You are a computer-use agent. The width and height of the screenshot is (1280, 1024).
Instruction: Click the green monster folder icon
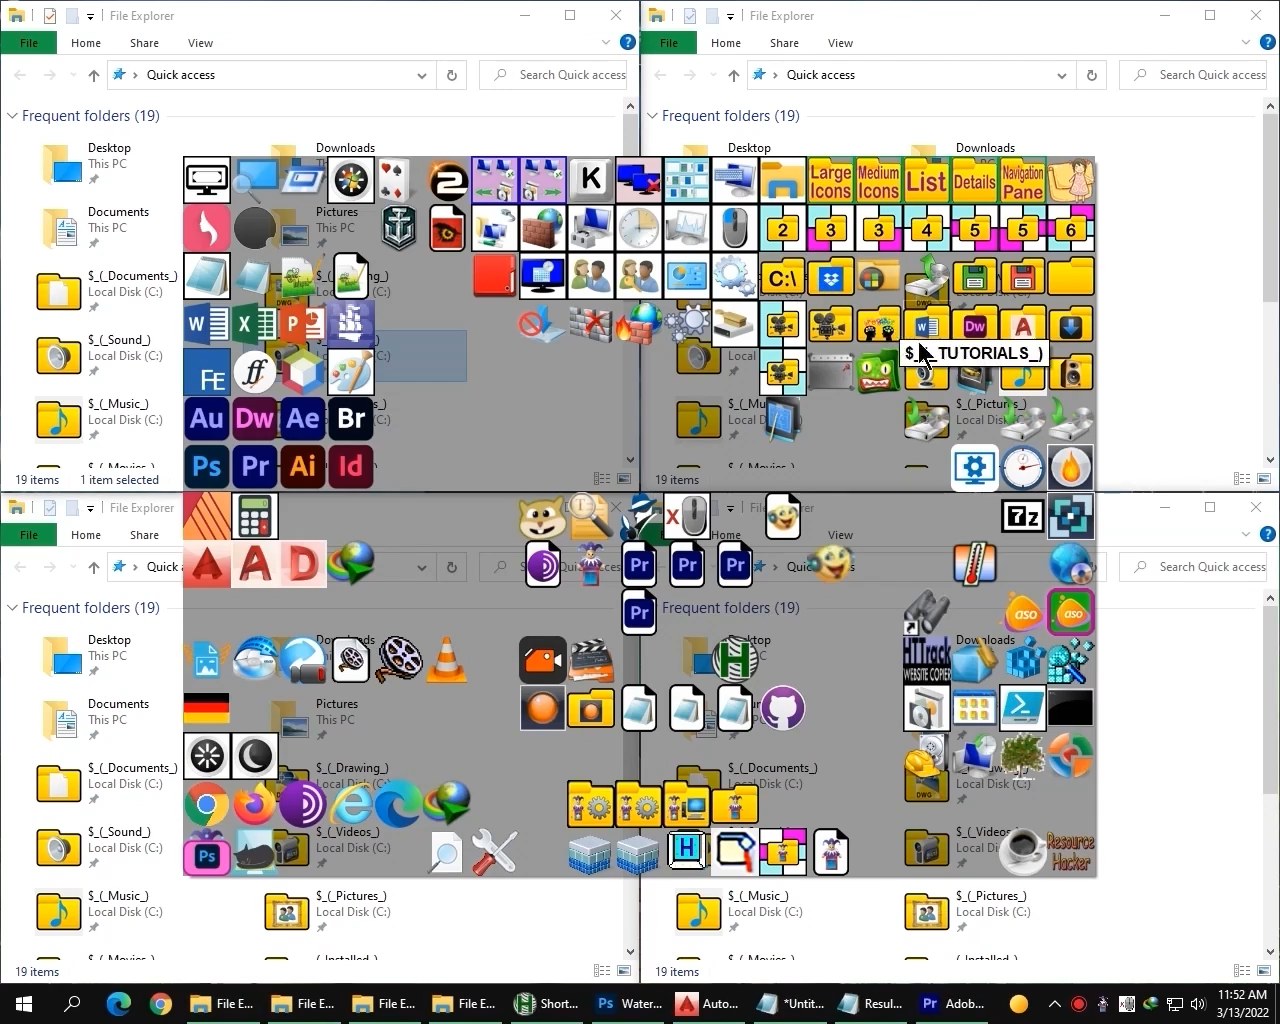[879, 372]
